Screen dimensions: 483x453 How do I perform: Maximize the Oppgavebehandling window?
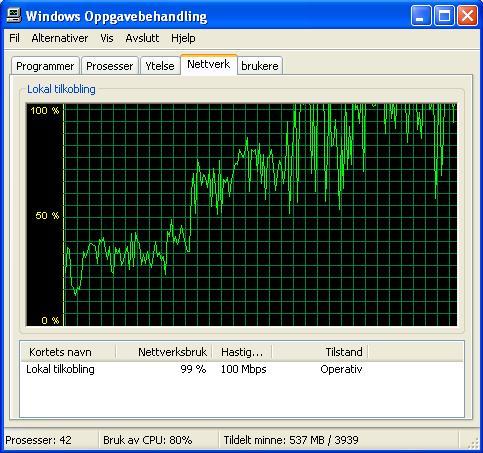coord(444,16)
